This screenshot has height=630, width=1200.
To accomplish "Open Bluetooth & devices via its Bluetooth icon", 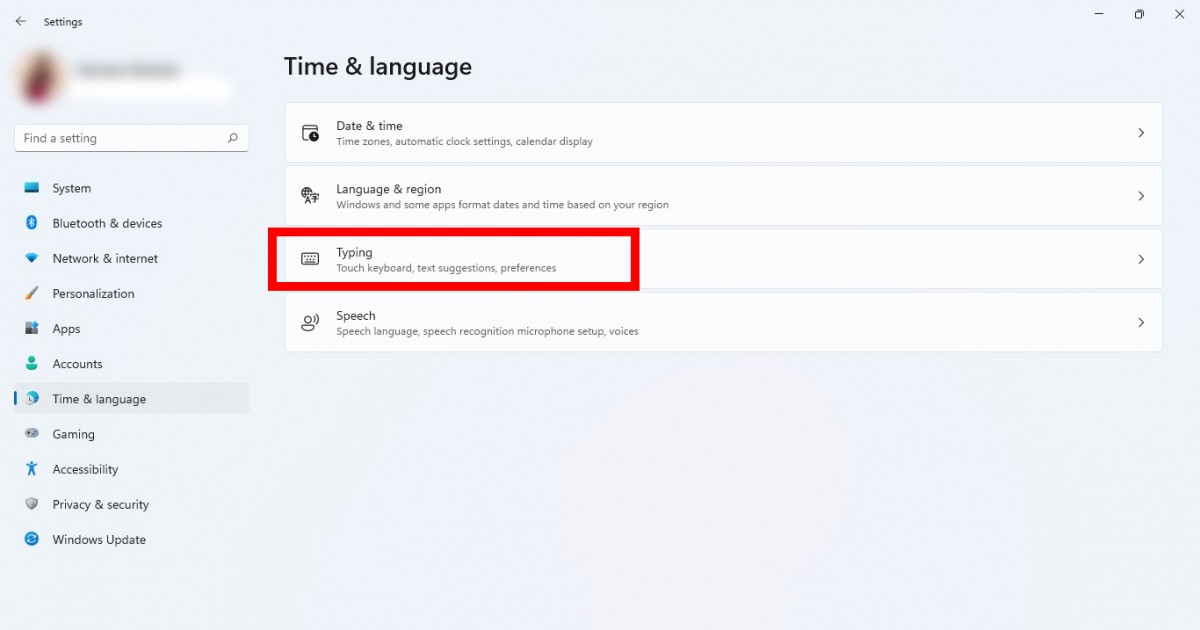I will [x=32, y=223].
